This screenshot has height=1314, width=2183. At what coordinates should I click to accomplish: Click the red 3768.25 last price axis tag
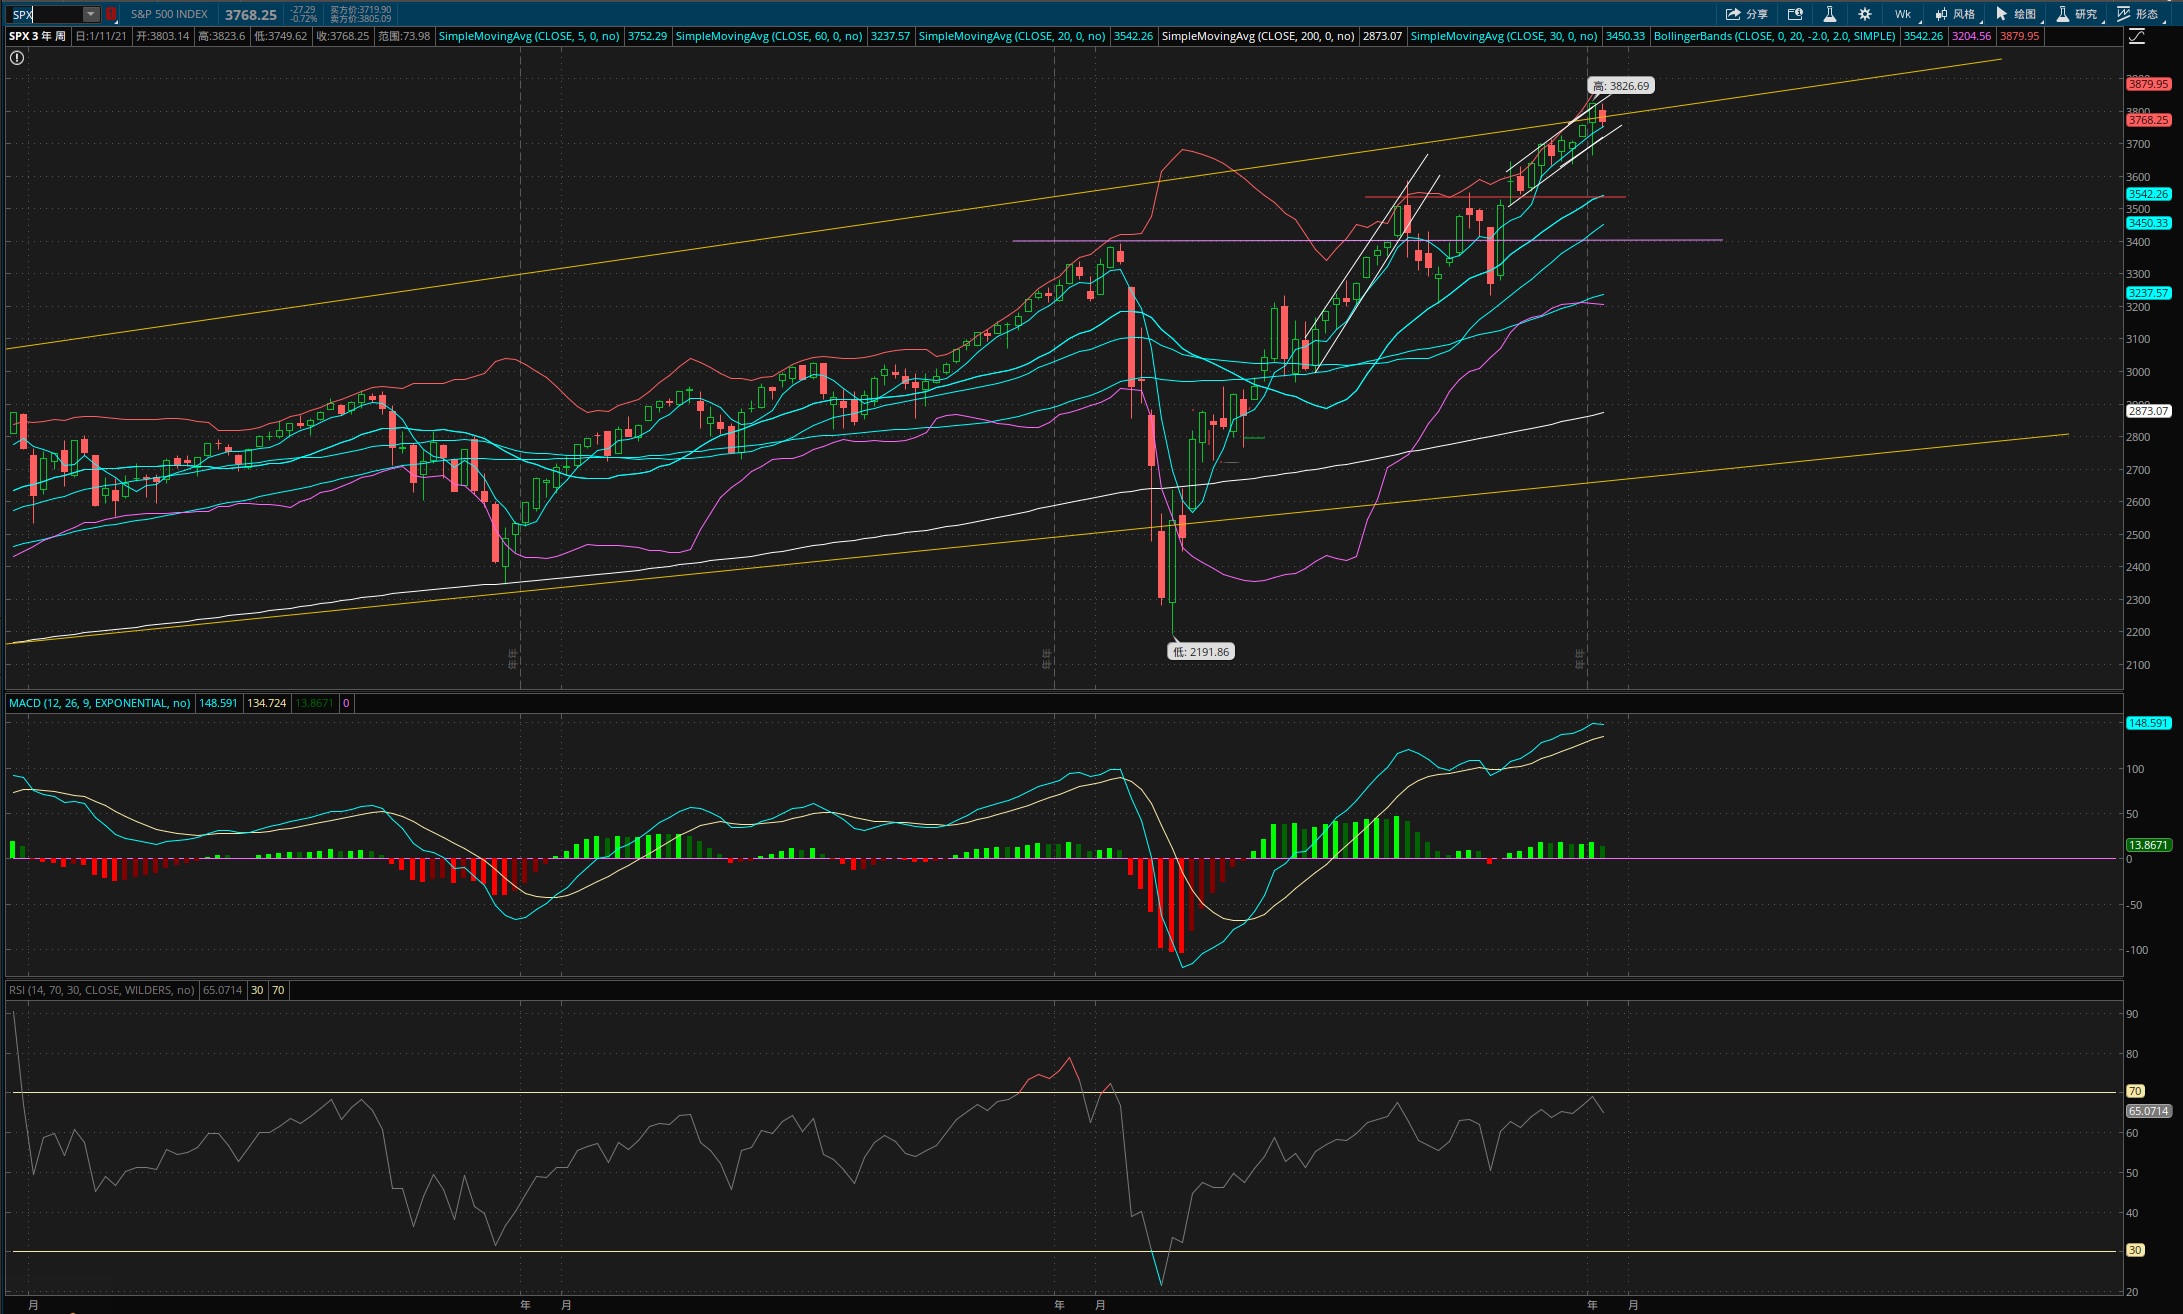click(x=2148, y=120)
